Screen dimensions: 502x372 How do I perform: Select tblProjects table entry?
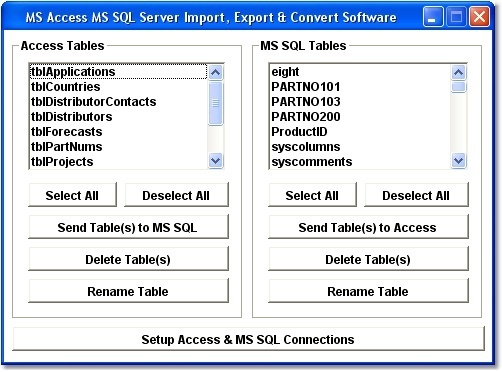click(118, 162)
